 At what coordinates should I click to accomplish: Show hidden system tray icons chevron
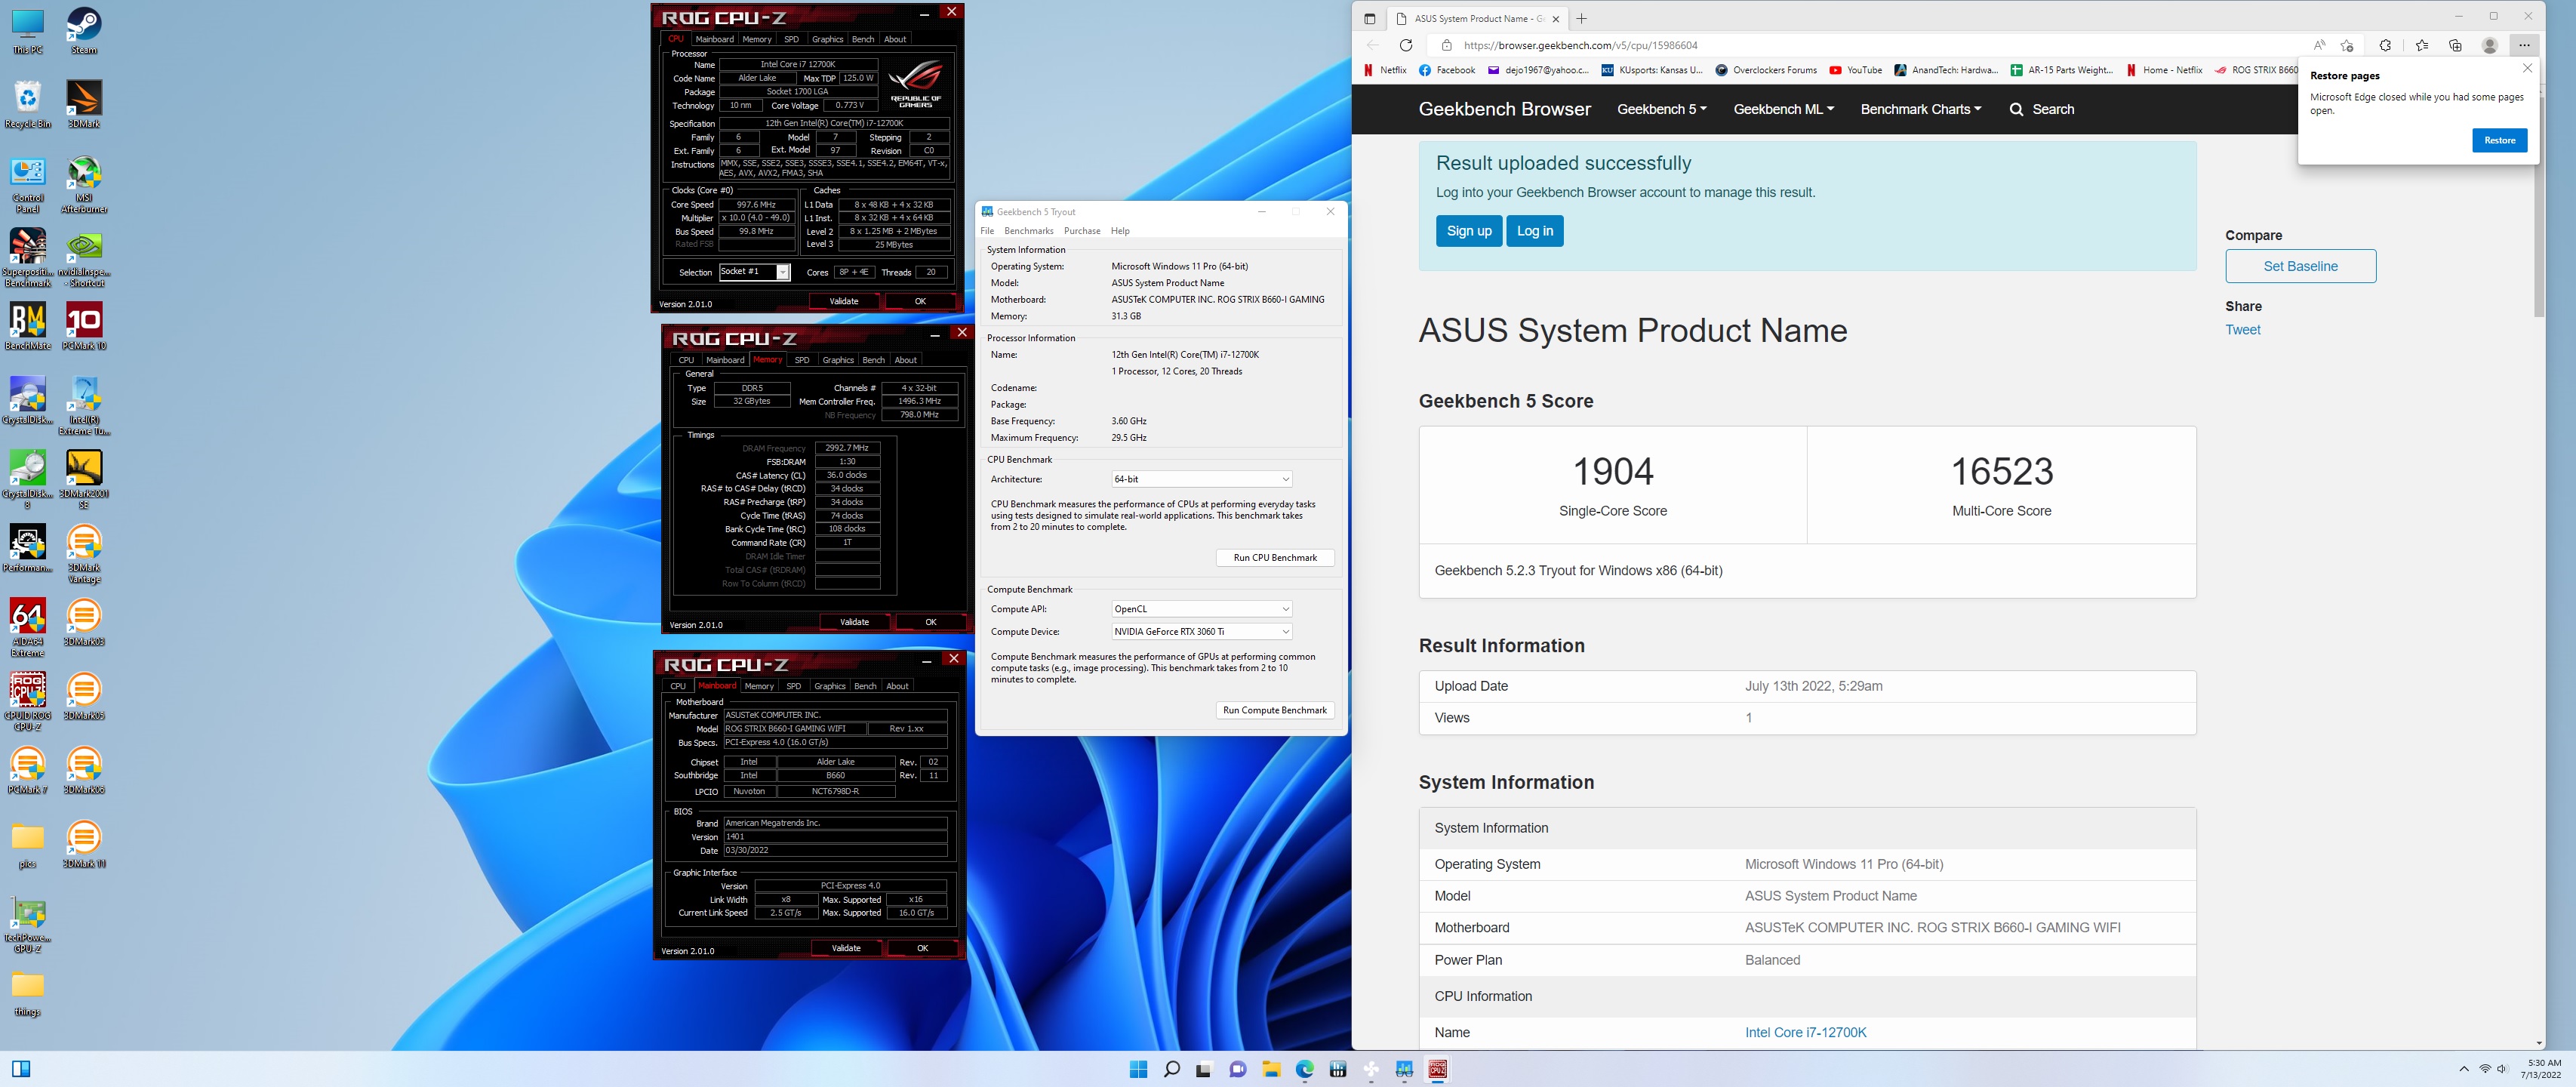pyautogui.click(x=2463, y=1069)
